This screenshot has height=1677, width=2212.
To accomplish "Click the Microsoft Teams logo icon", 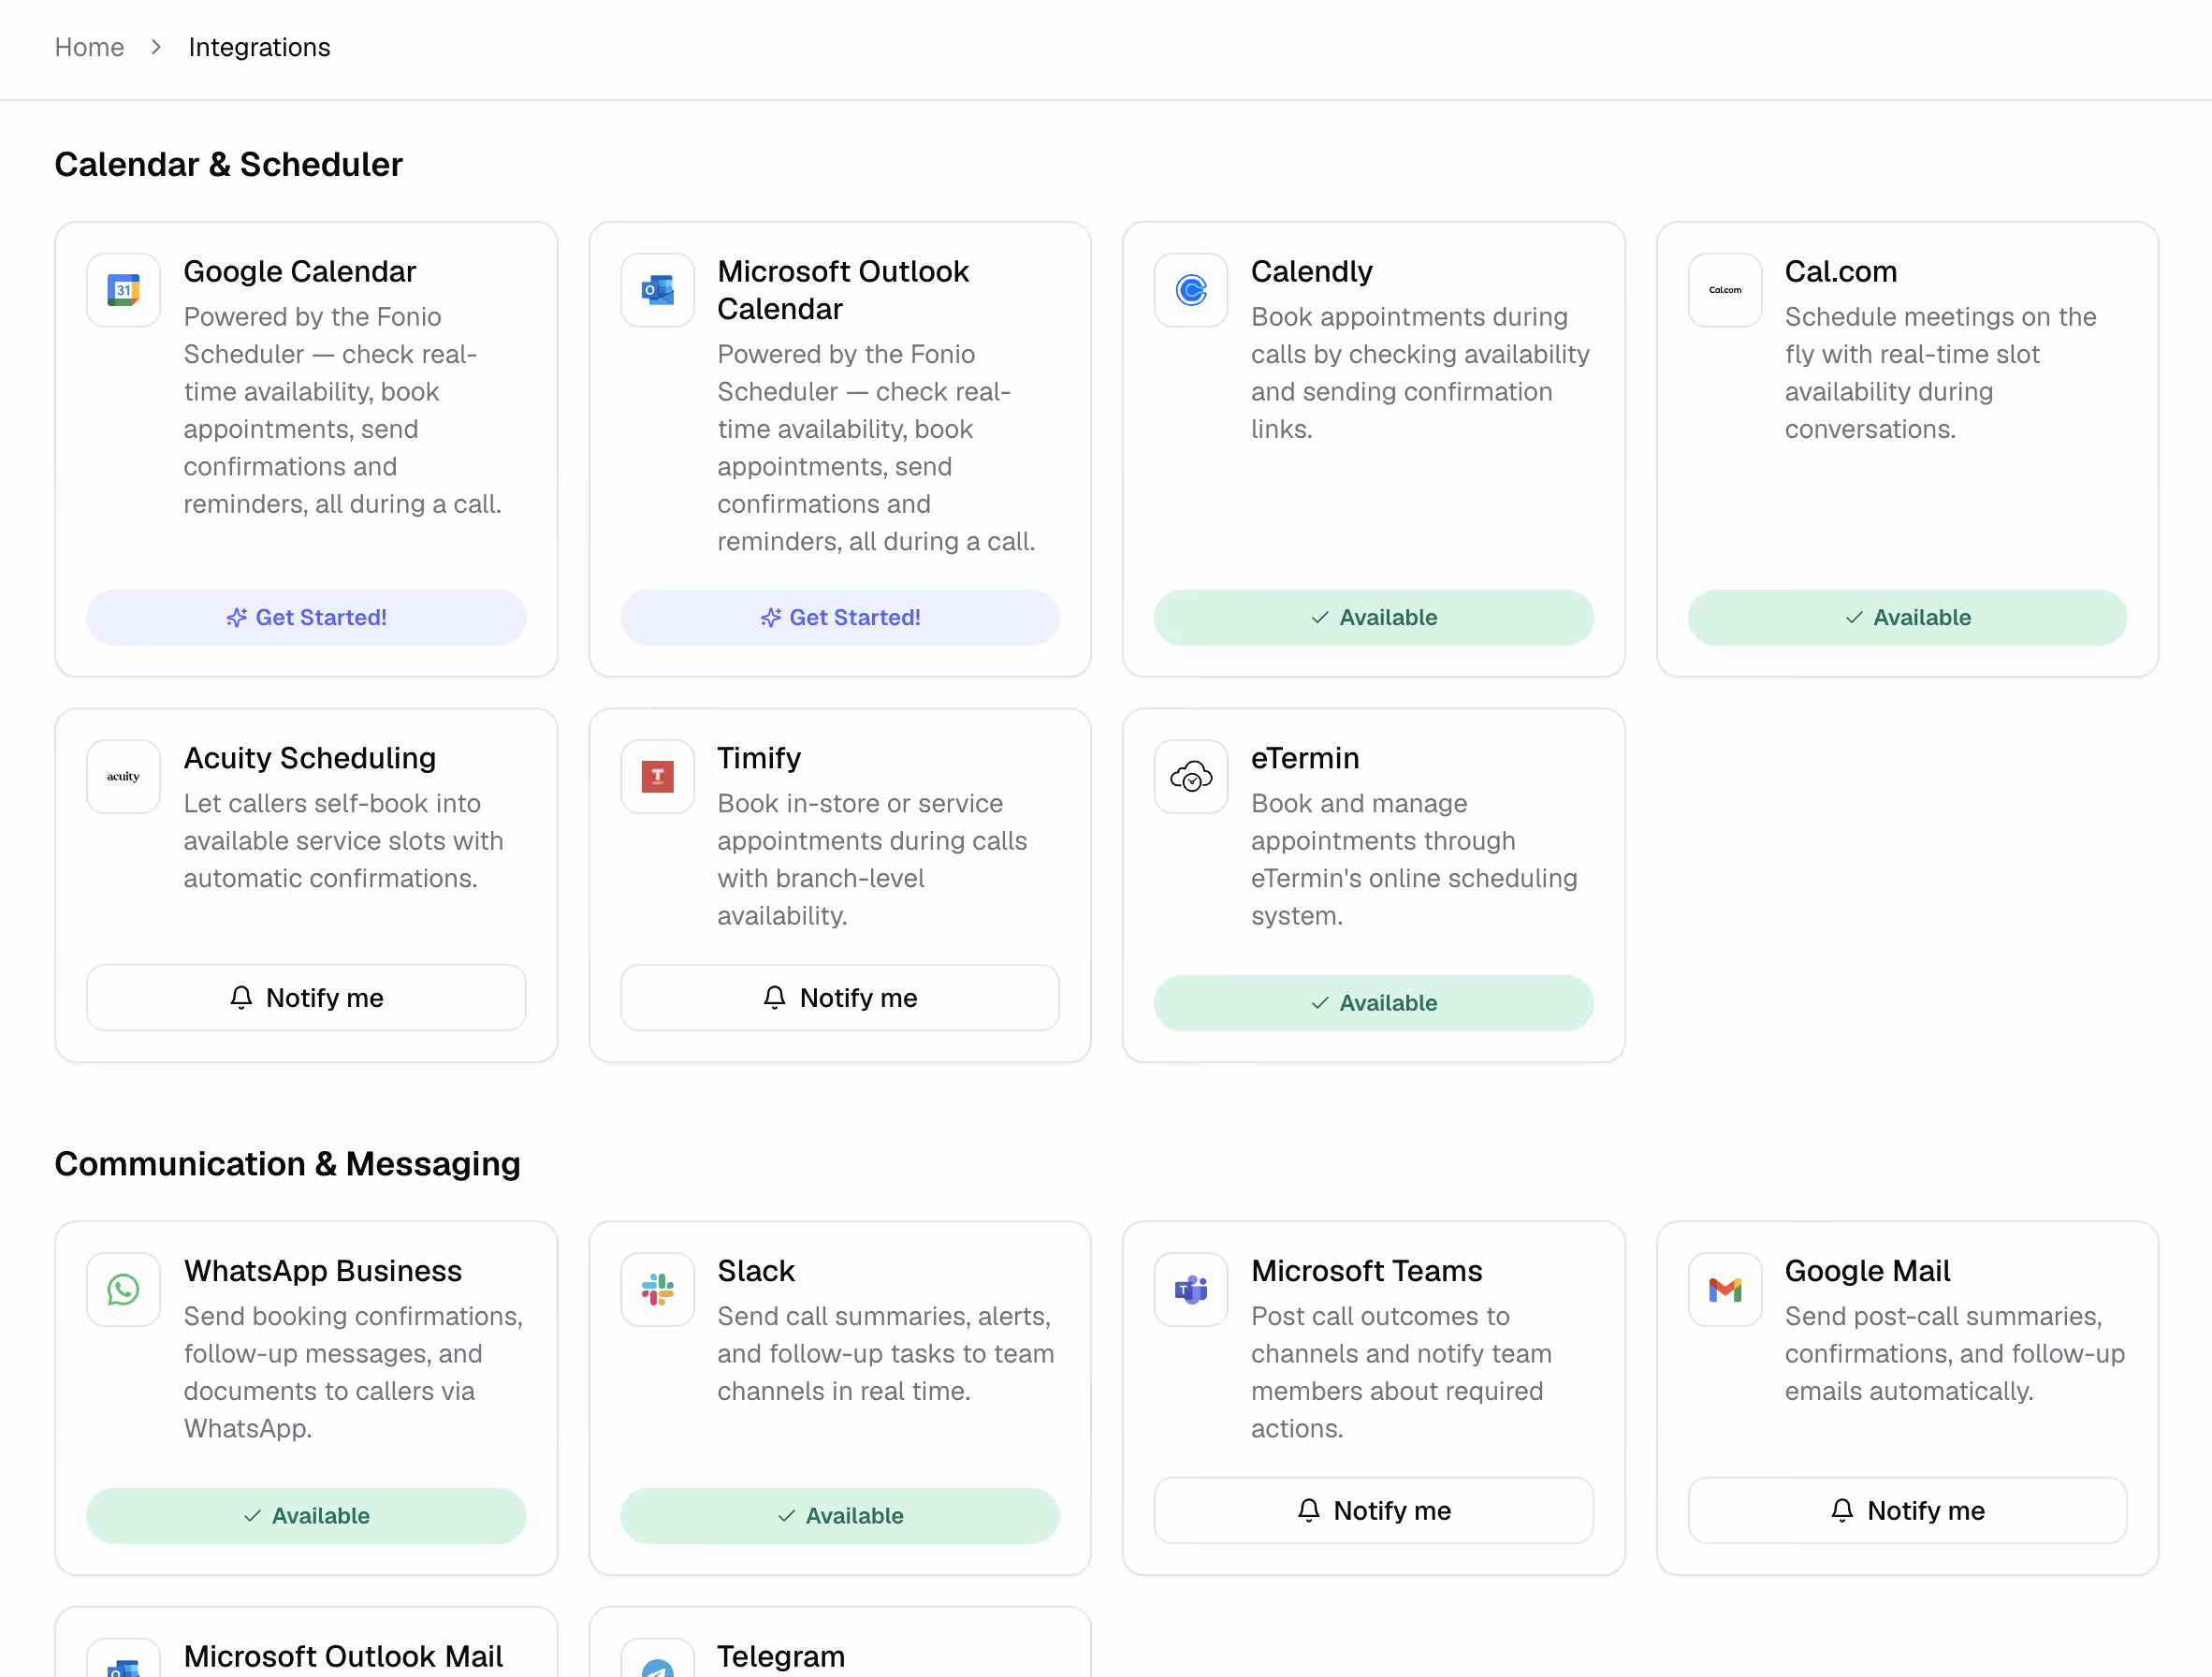I will 1190,1290.
